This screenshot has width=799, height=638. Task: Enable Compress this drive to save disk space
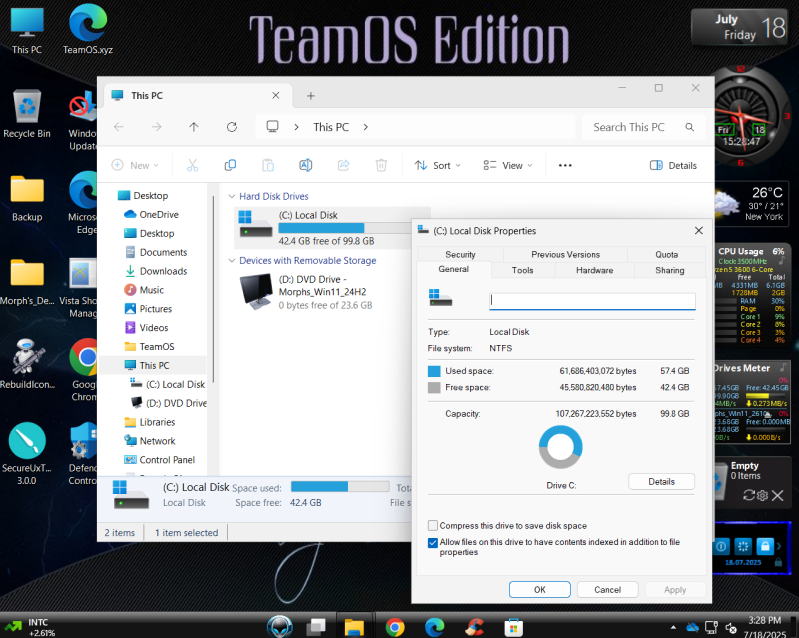tap(433, 525)
